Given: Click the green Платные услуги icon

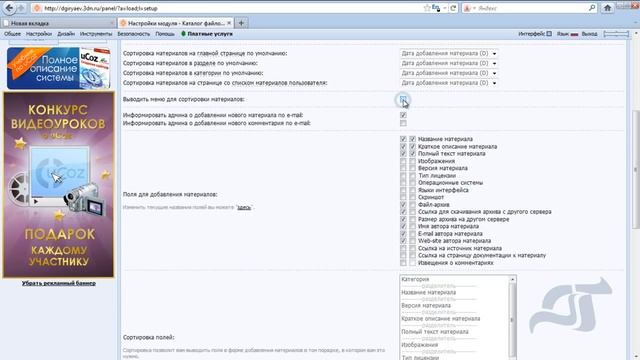Looking at the screenshot, I should click(183, 34).
